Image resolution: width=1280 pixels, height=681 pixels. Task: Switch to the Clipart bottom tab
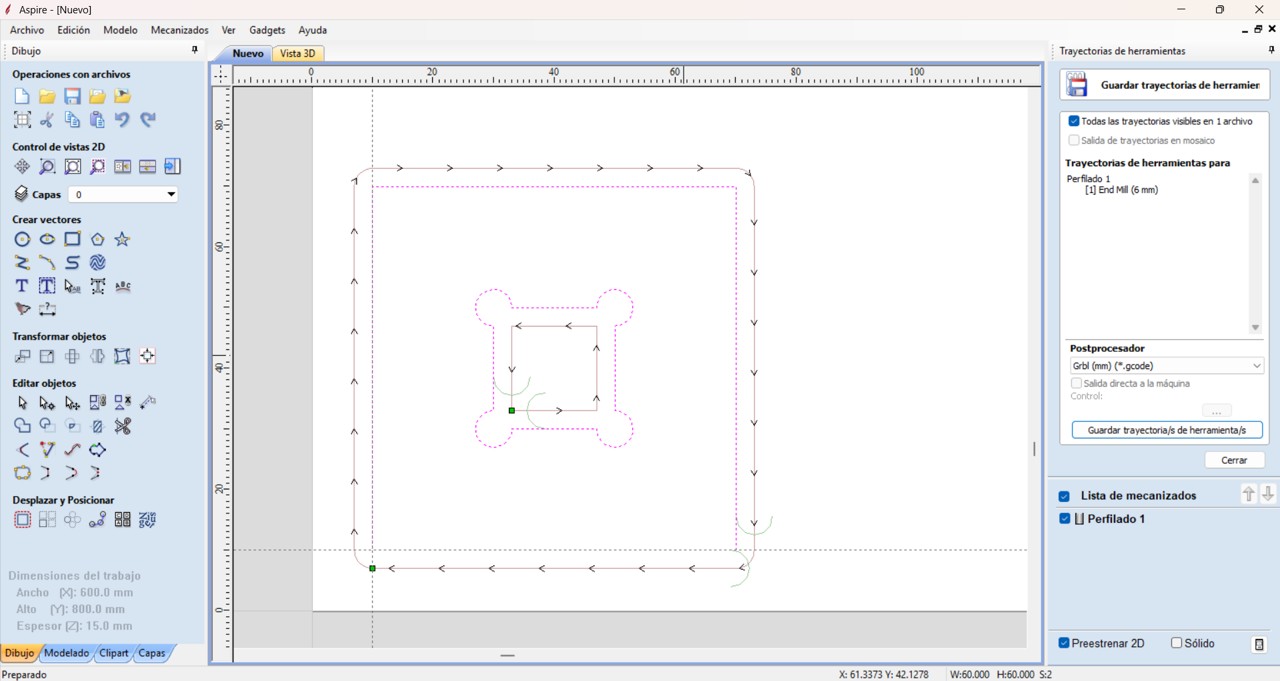point(113,653)
